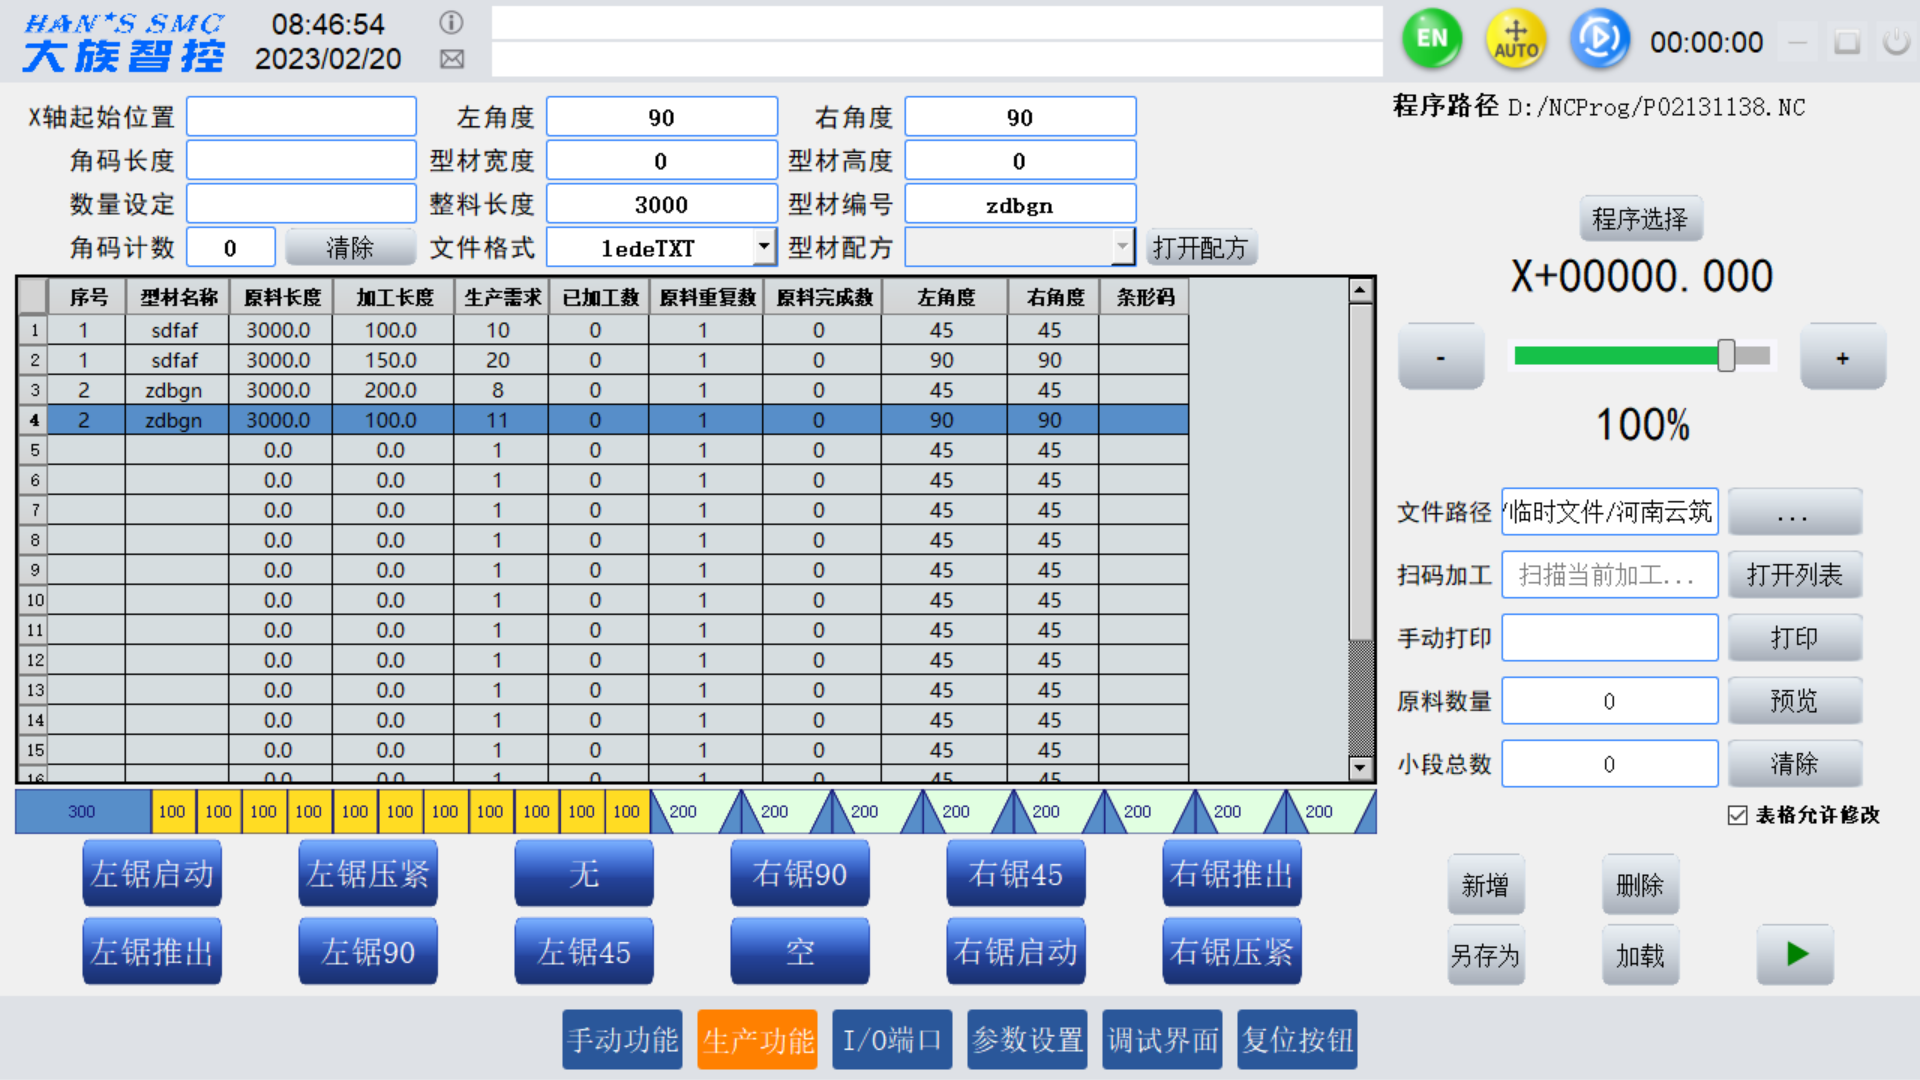This screenshot has width=1920, height=1080.
Task: Click the X轴起始位置 input field
Action: tap(301, 117)
